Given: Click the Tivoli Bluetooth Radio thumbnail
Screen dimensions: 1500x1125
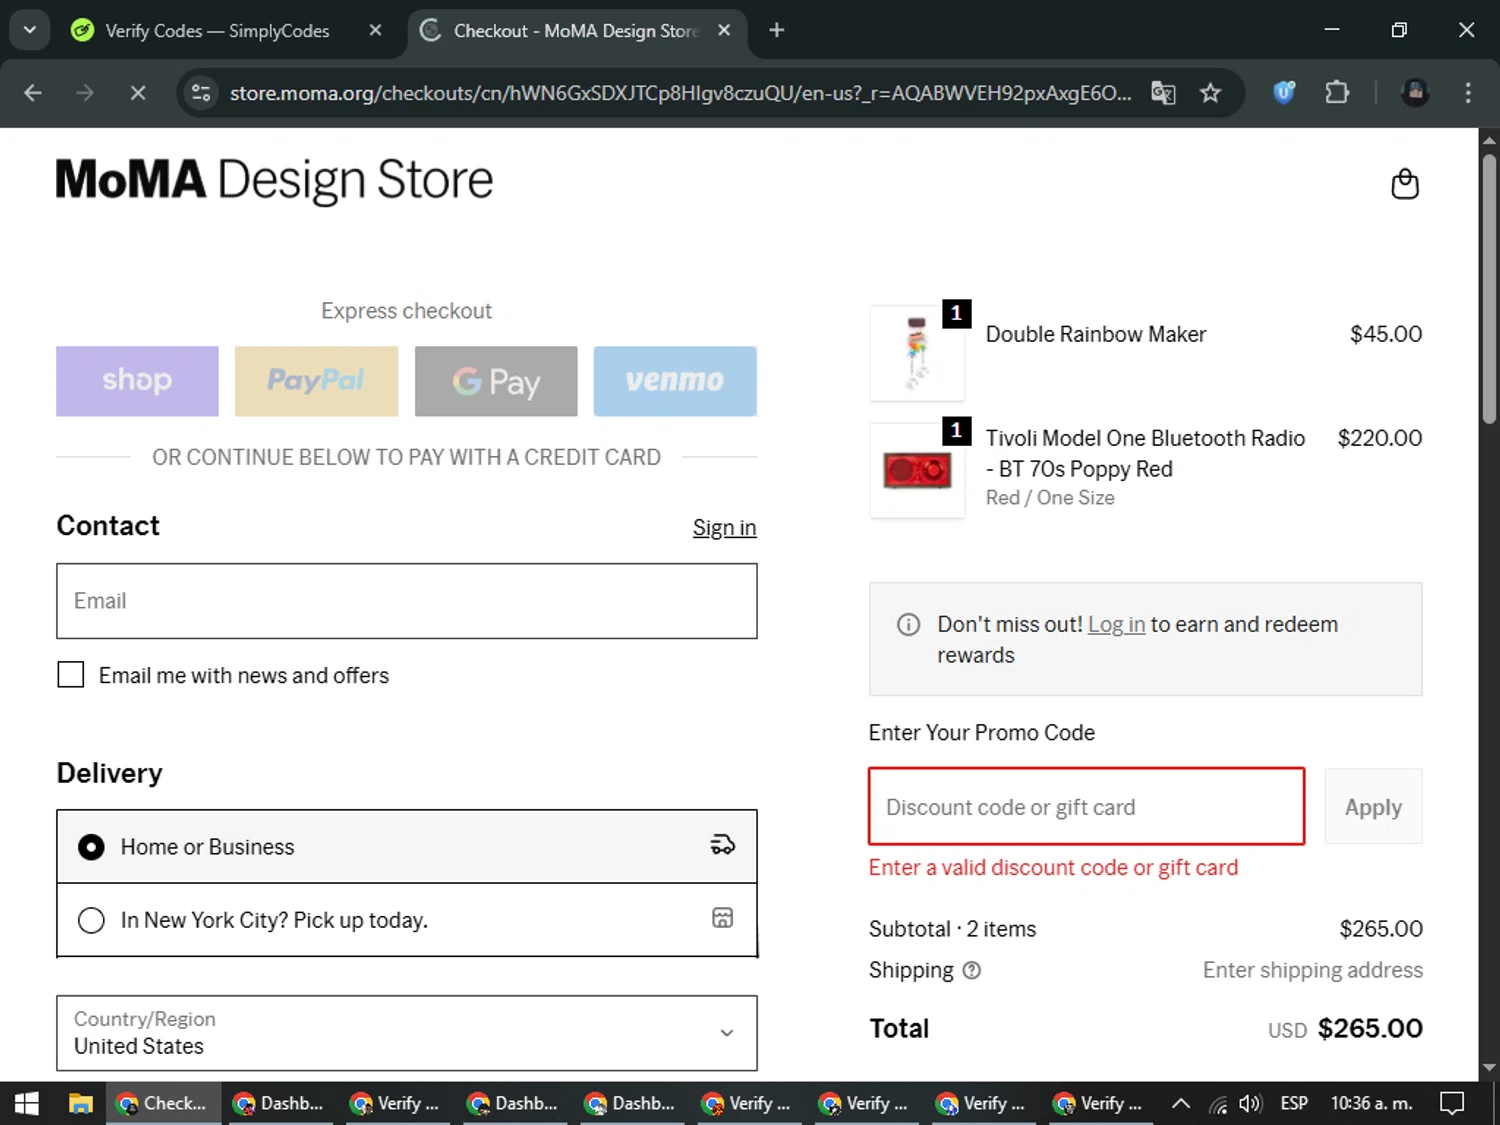Looking at the screenshot, I should (x=917, y=470).
